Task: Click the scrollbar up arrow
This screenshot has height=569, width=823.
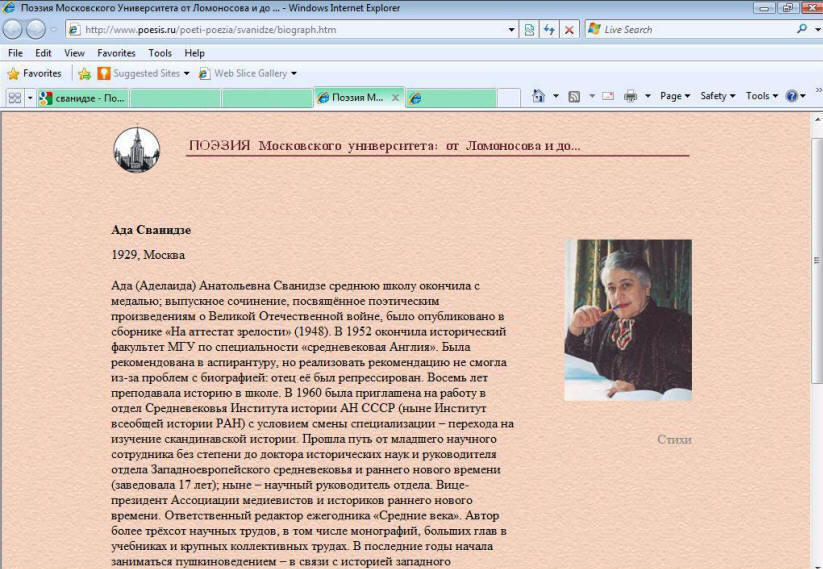Action: coord(817,120)
